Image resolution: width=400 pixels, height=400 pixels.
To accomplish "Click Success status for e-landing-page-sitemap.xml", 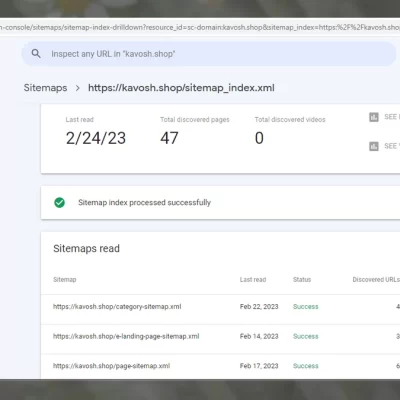I will pos(306,336).
